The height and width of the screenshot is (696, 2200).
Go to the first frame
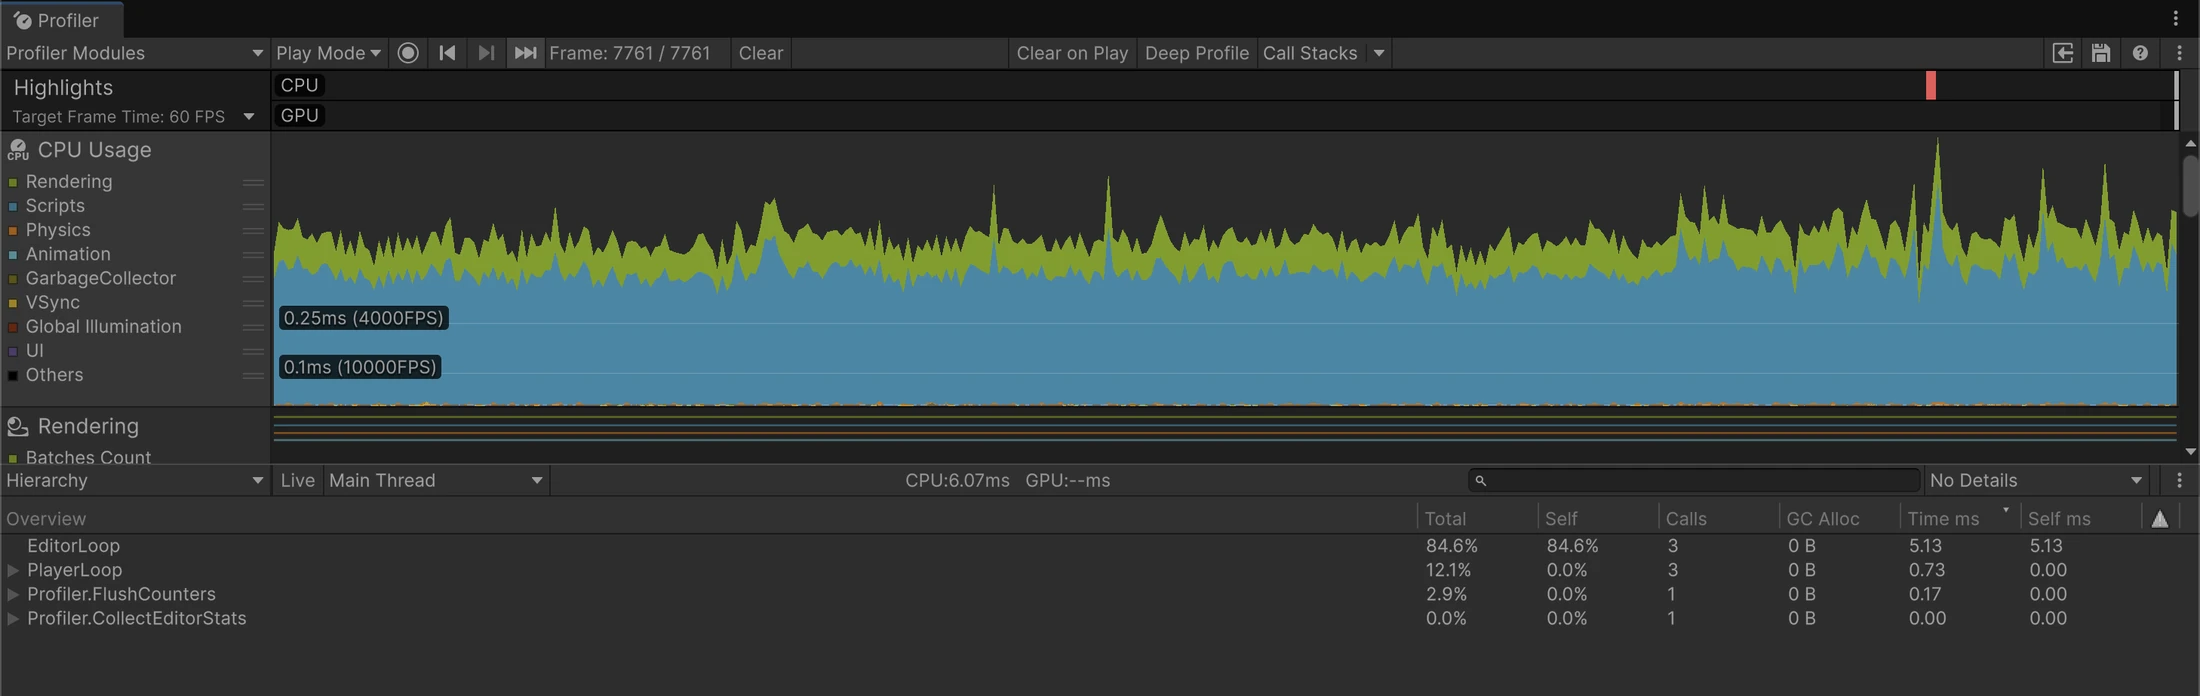pos(447,53)
